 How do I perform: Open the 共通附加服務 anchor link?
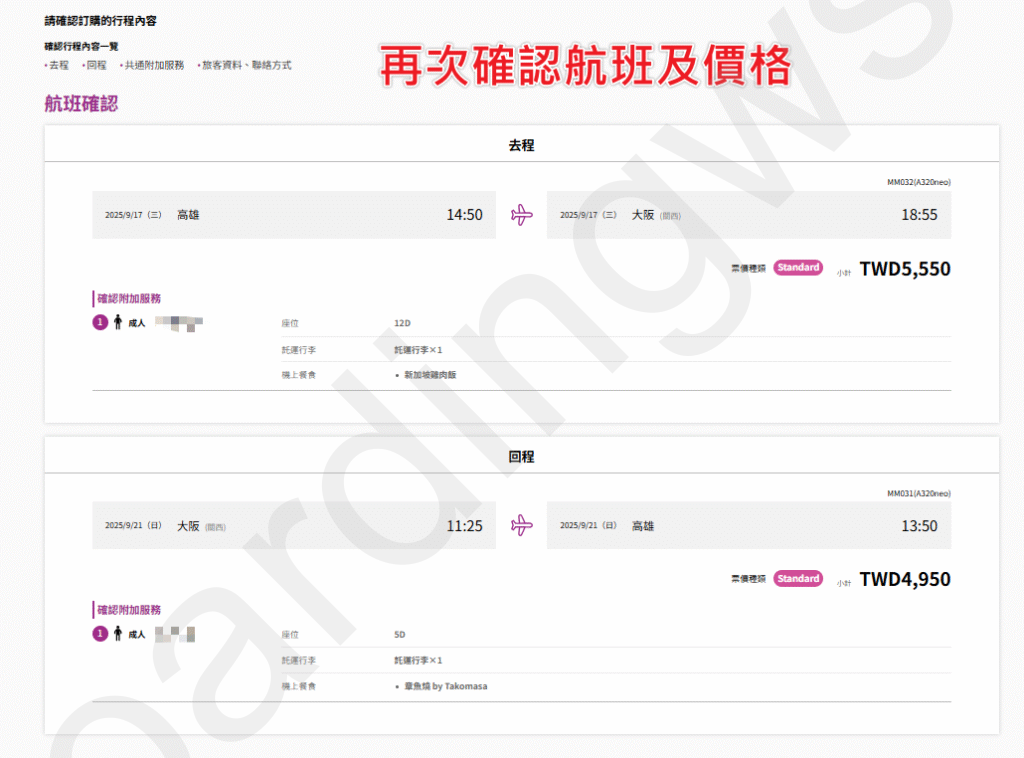click(152, 65)
